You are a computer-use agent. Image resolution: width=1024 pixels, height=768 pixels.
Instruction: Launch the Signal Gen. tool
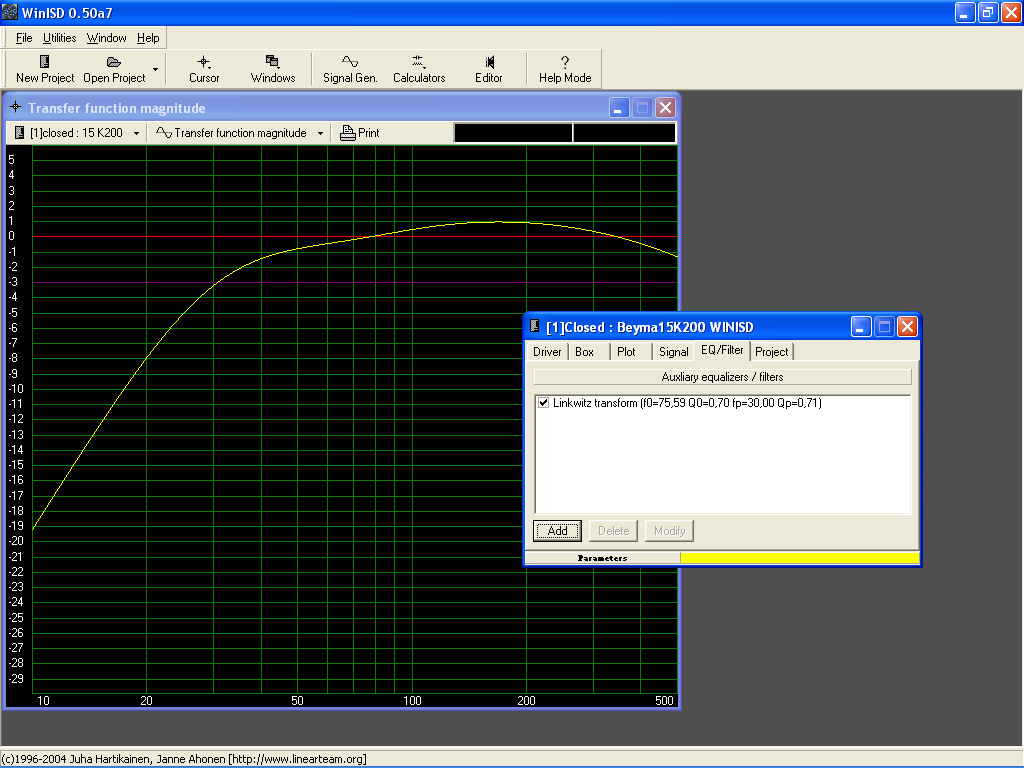[350, 68]
